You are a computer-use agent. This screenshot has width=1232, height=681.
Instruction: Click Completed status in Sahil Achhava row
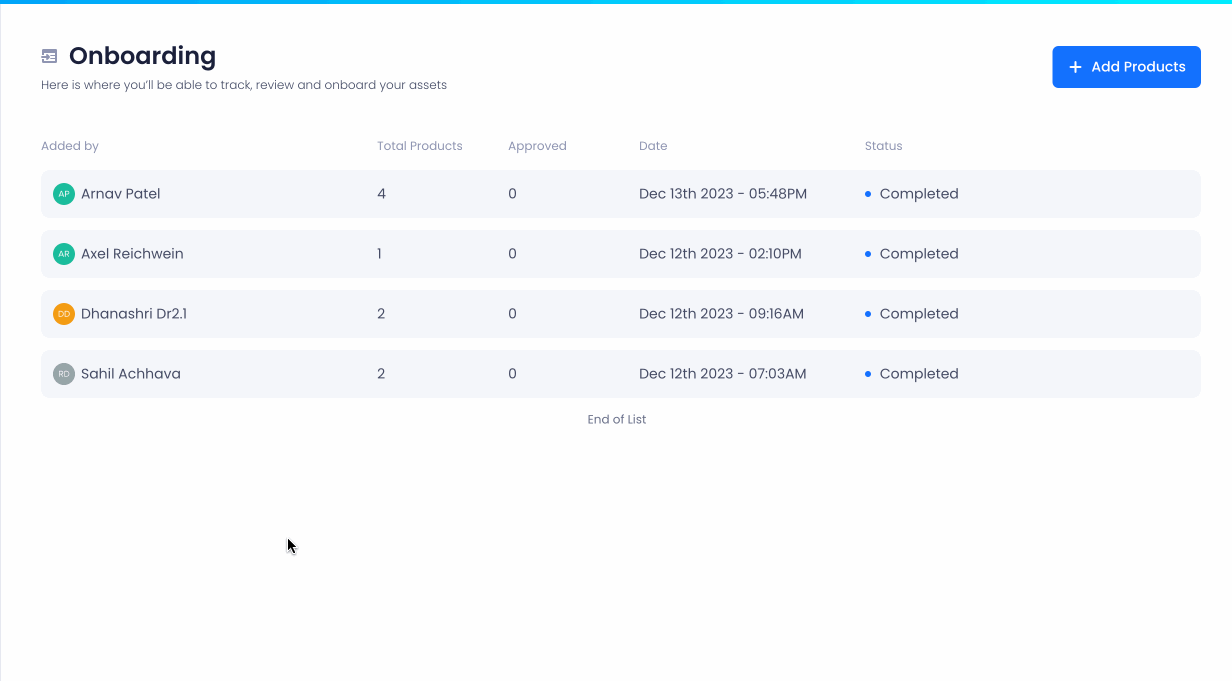click(x=912, y=374)
